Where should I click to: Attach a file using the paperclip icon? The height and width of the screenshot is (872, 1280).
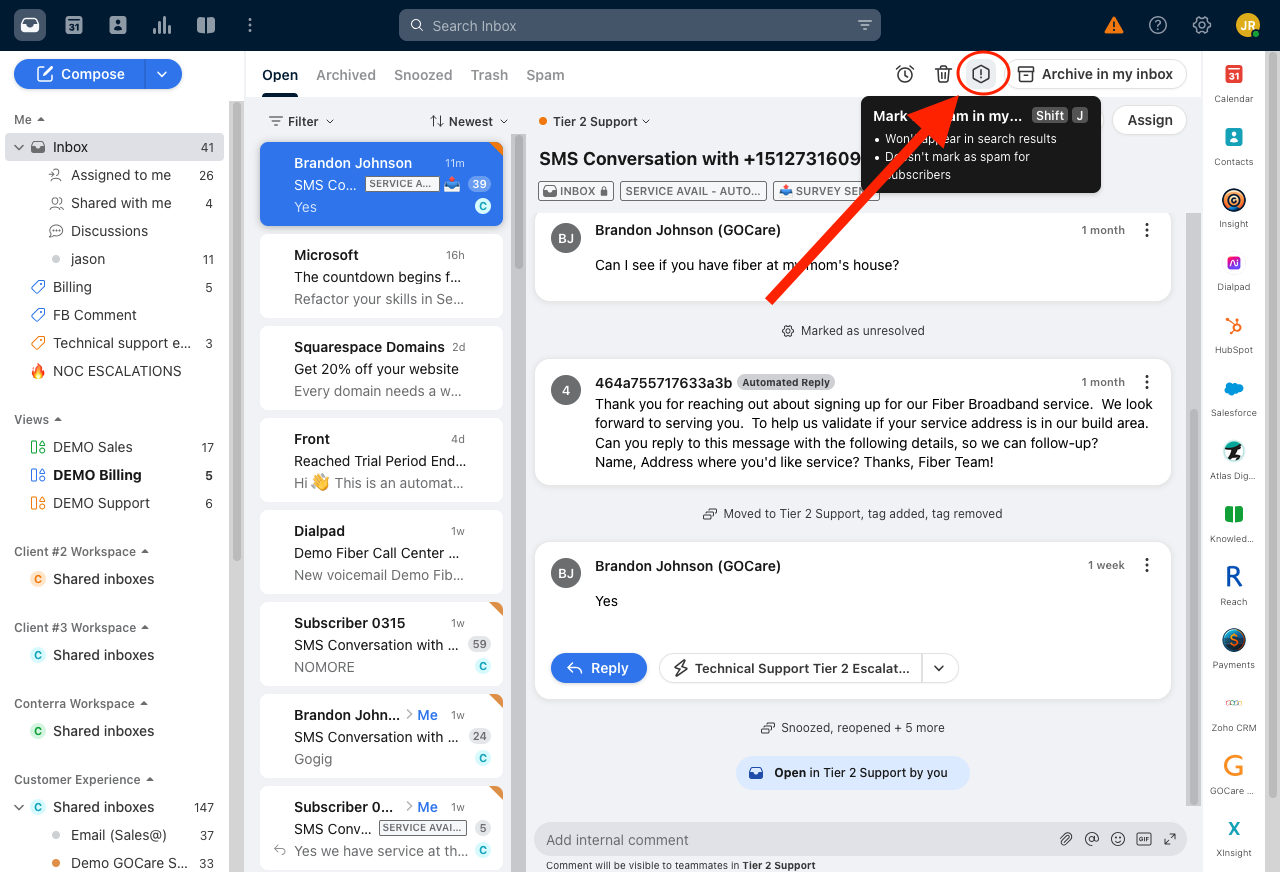1066,839
